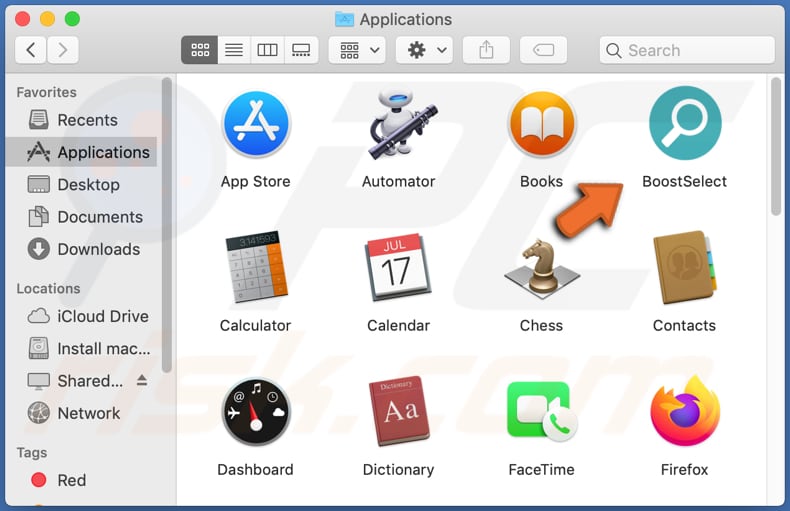
Task: Select the Calendar app icon
Action: tap(399, 267)
